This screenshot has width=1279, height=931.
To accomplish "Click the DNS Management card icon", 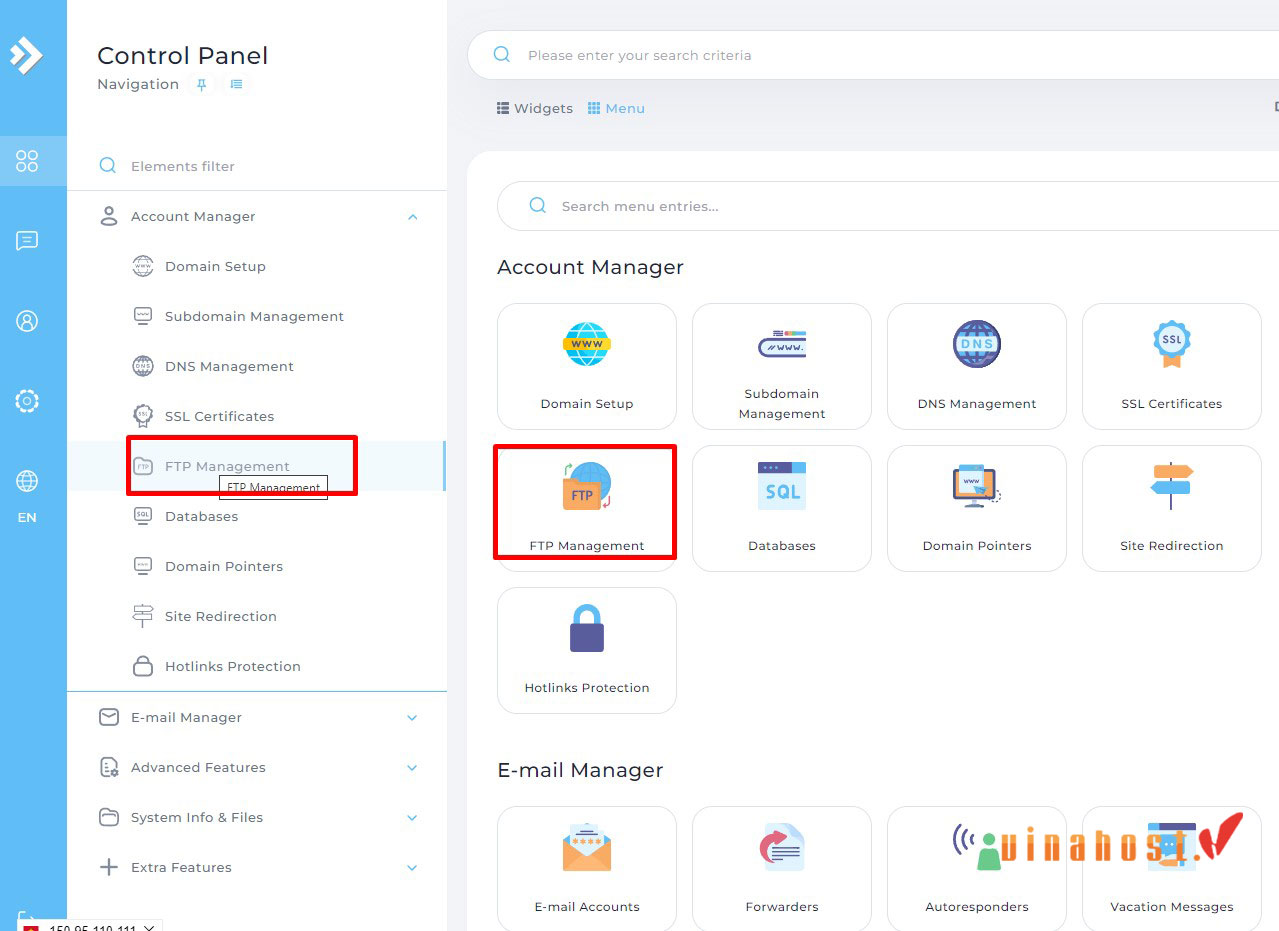I will coord(977,345).
